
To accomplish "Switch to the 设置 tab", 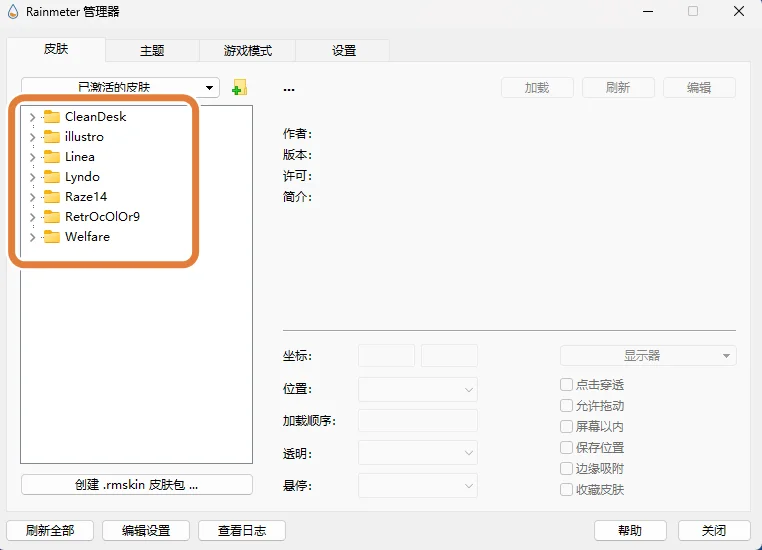I will (344, 51).
